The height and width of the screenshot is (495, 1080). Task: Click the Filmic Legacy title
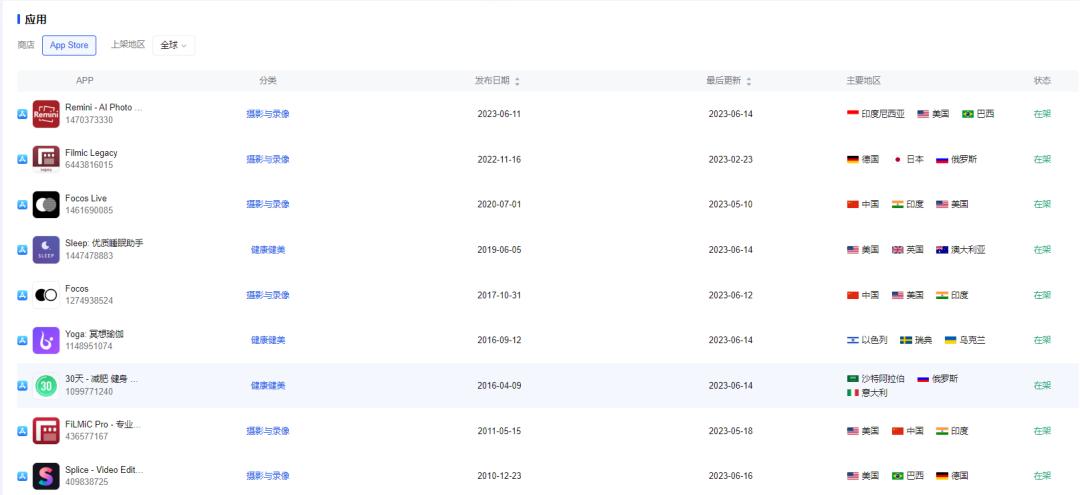pos(92,153)
